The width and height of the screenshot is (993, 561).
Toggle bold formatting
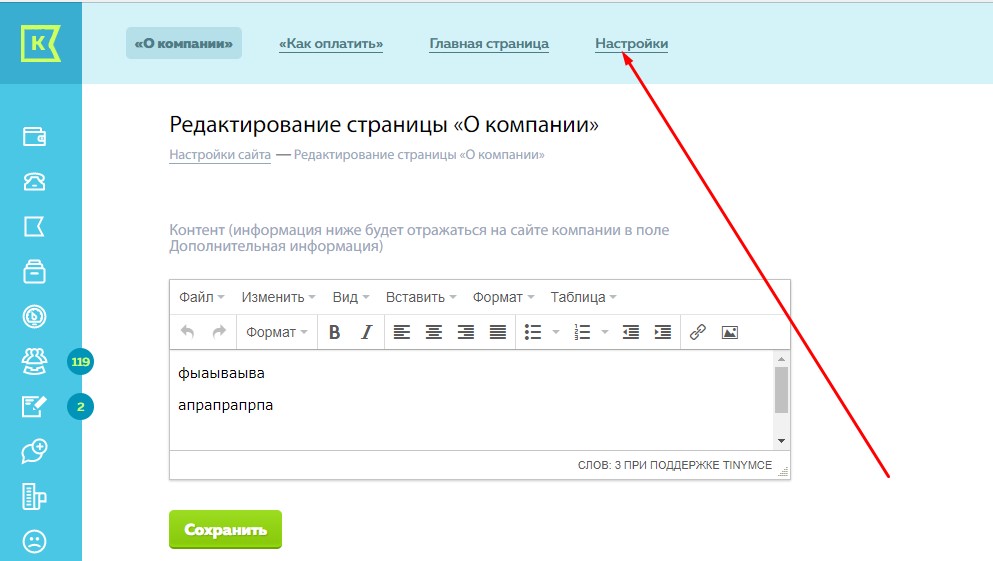pos(335,332)
